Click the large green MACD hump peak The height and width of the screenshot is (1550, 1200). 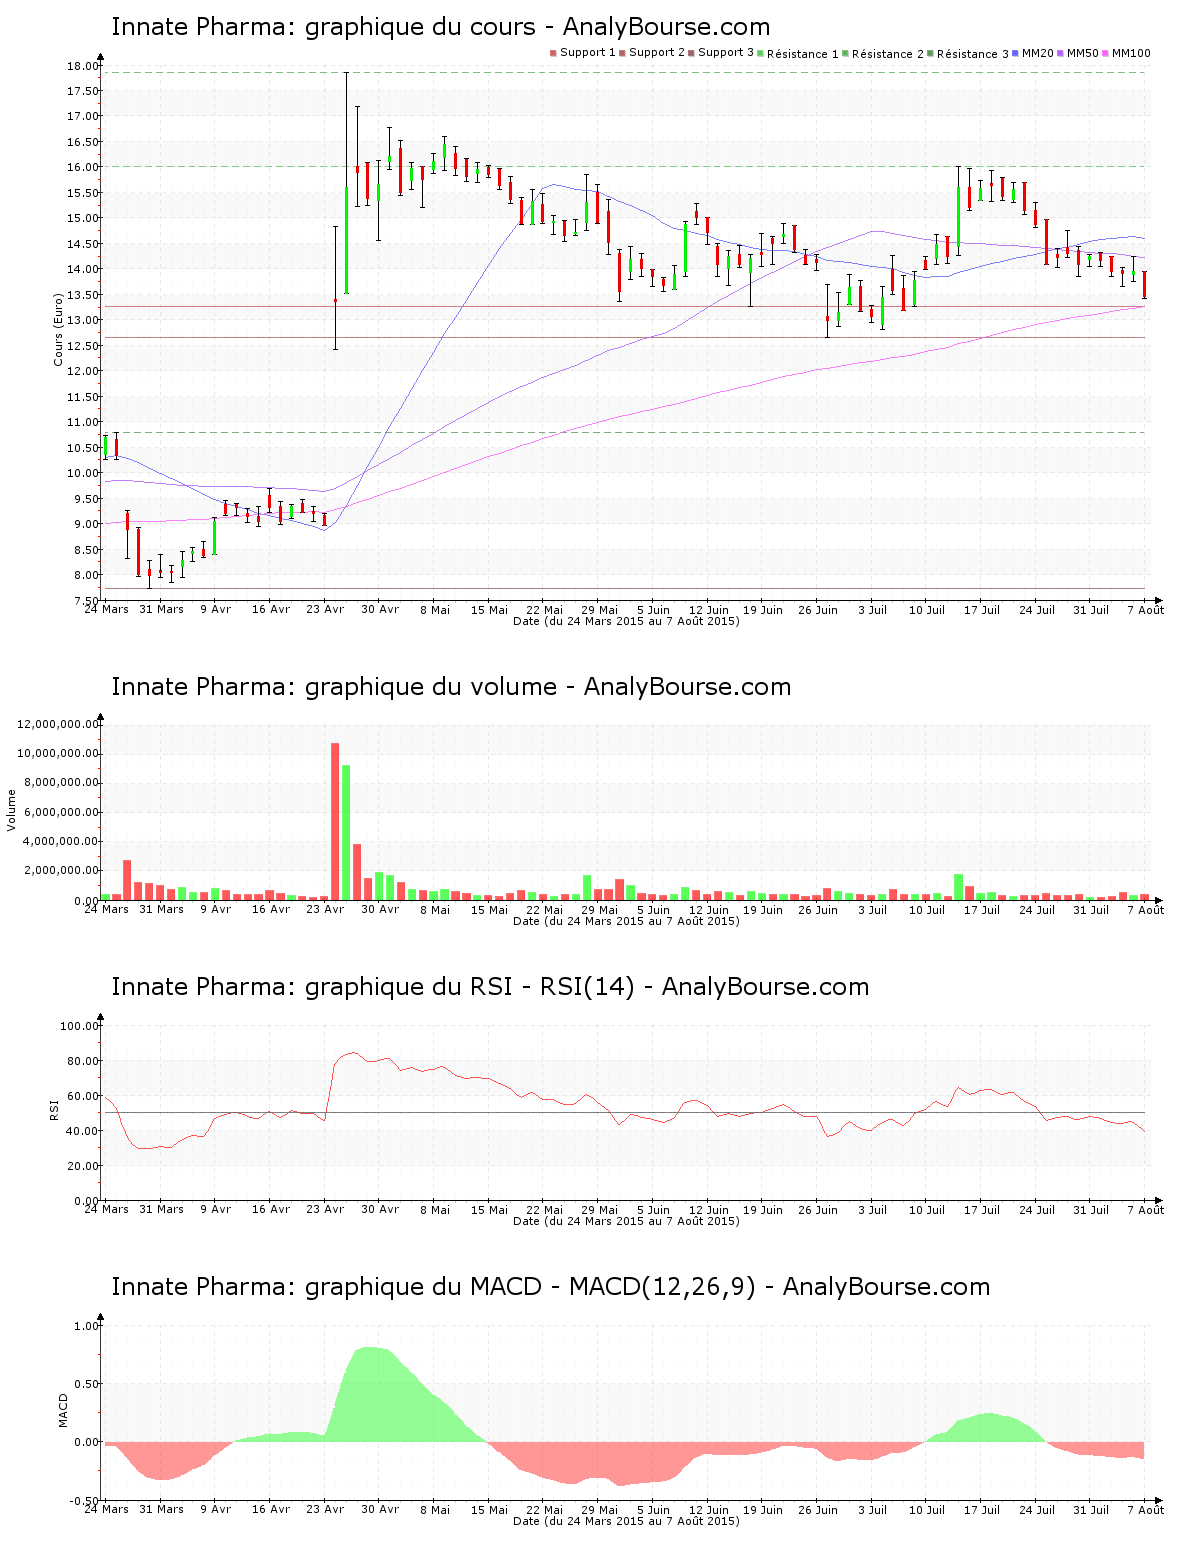[x=372, y=1395]
